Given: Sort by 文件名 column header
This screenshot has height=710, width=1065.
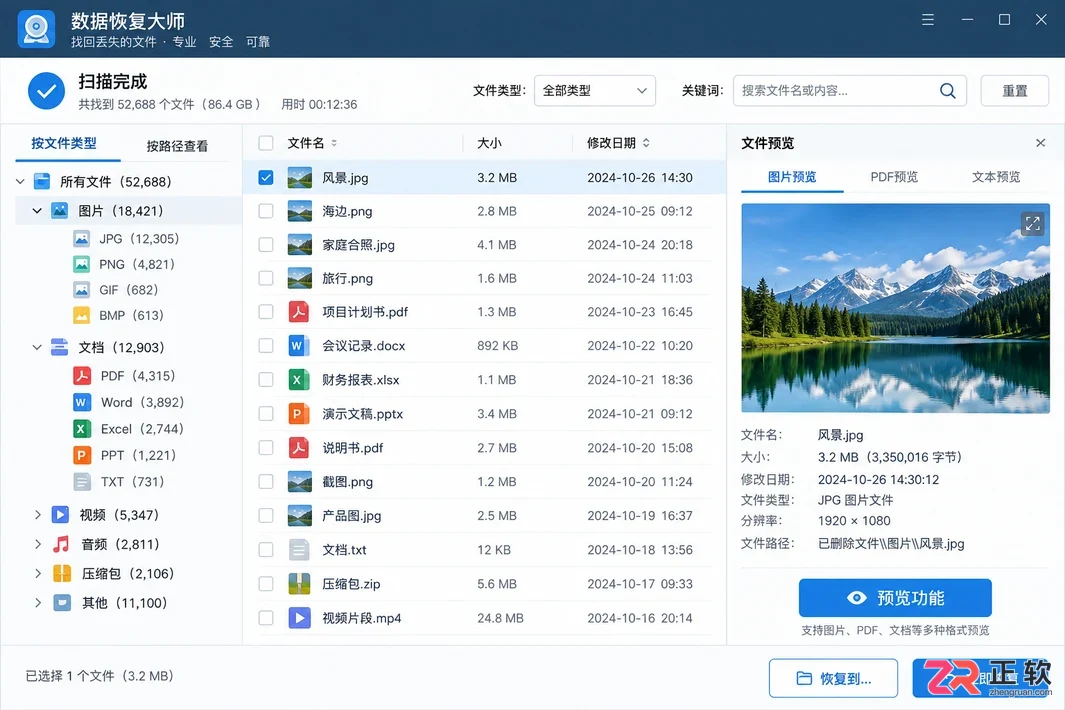Looking at the screenshot, I should pyautogui.click(x=312, y=143).
